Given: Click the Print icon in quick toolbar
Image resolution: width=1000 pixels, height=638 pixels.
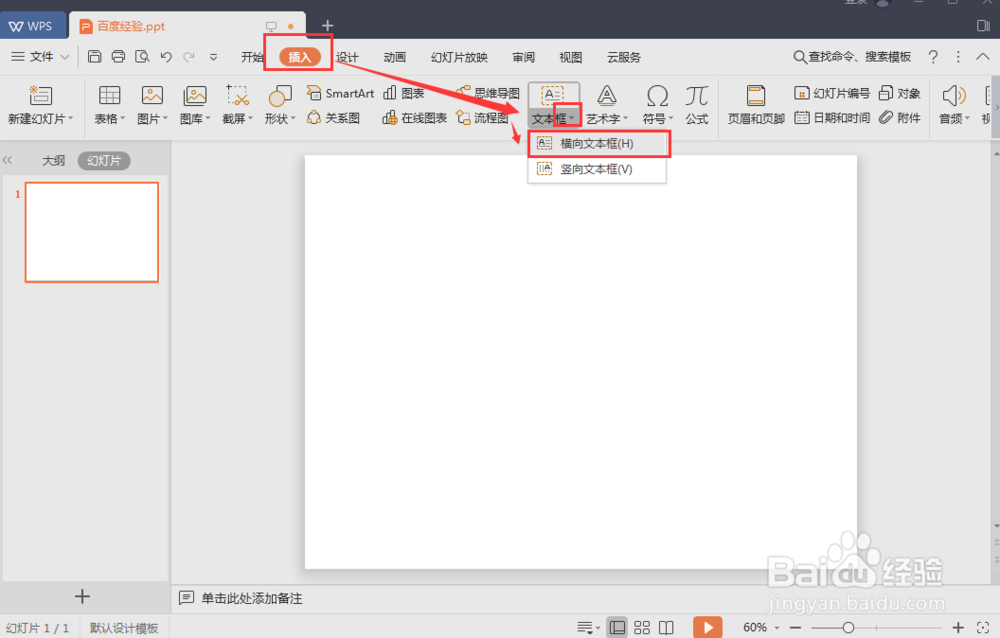Looking at the screenshot, I should click(x=118, y=57).
